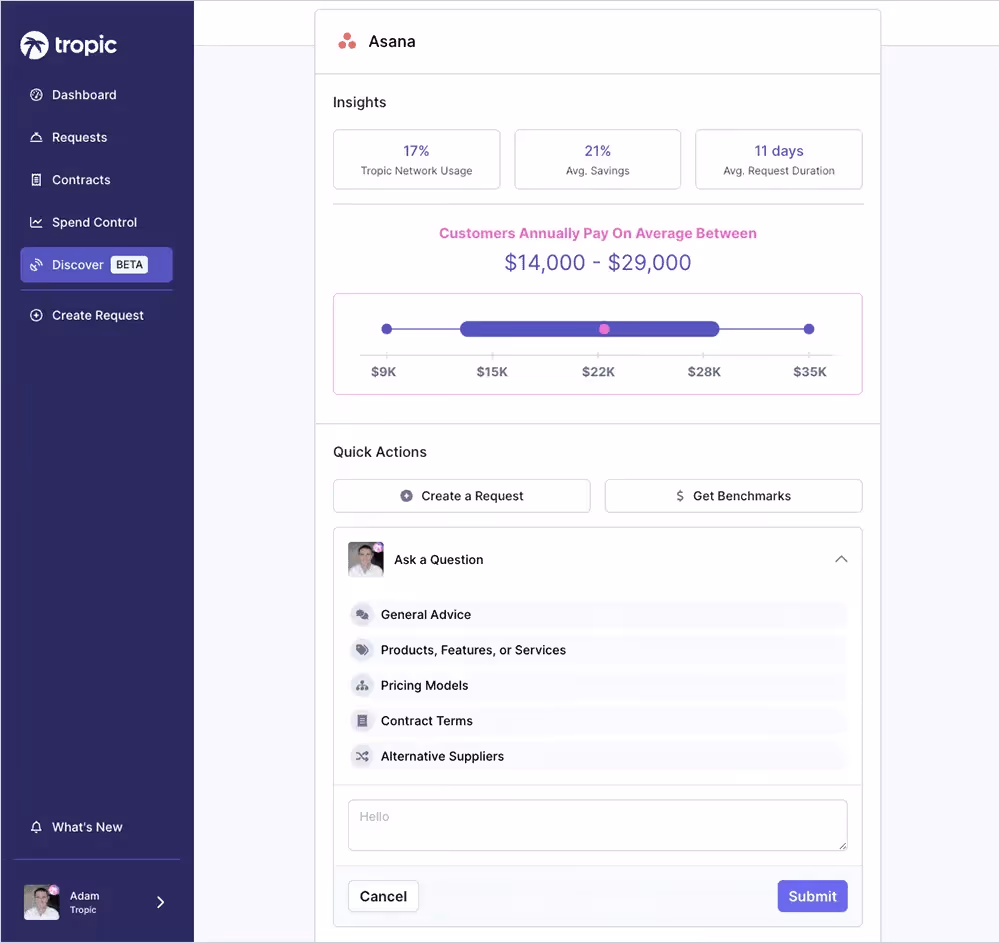Click Adam's profile photo in sidebar
The height and width of the screenshot is (943, 1000).
41,902
